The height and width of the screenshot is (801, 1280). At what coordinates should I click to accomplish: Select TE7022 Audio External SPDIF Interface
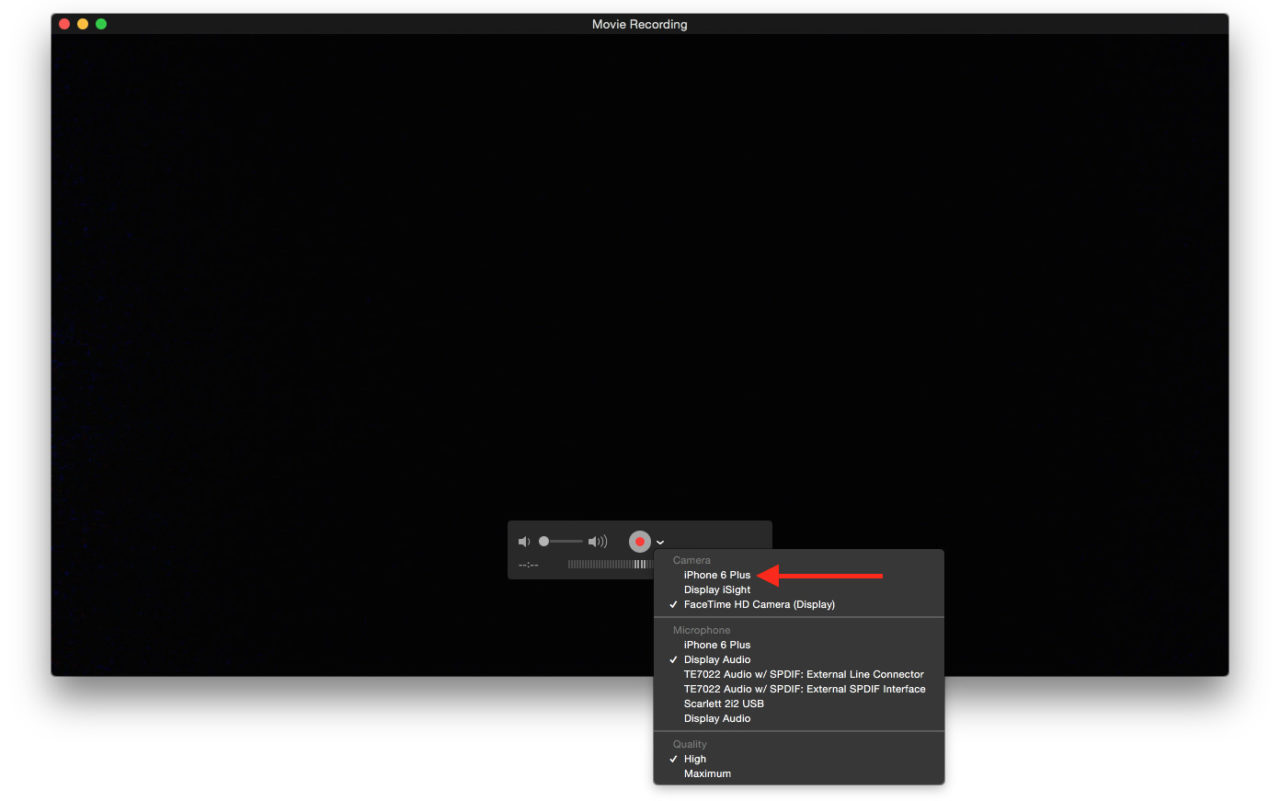pyautogui.click(x=805, y=689)
